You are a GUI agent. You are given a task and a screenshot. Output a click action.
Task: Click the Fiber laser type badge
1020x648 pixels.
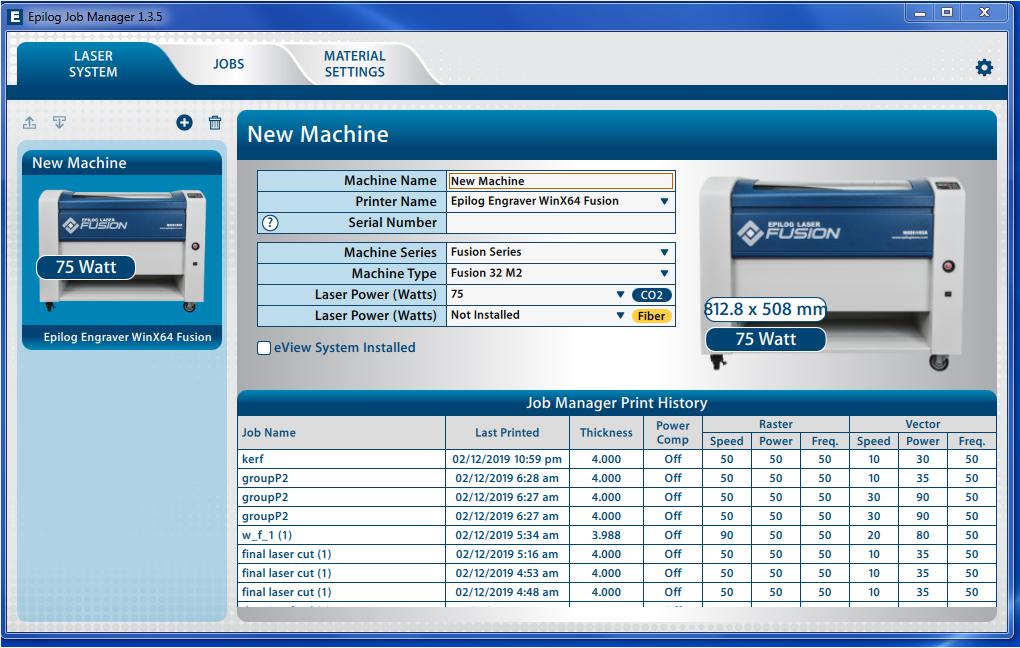[x=652, y=316]
